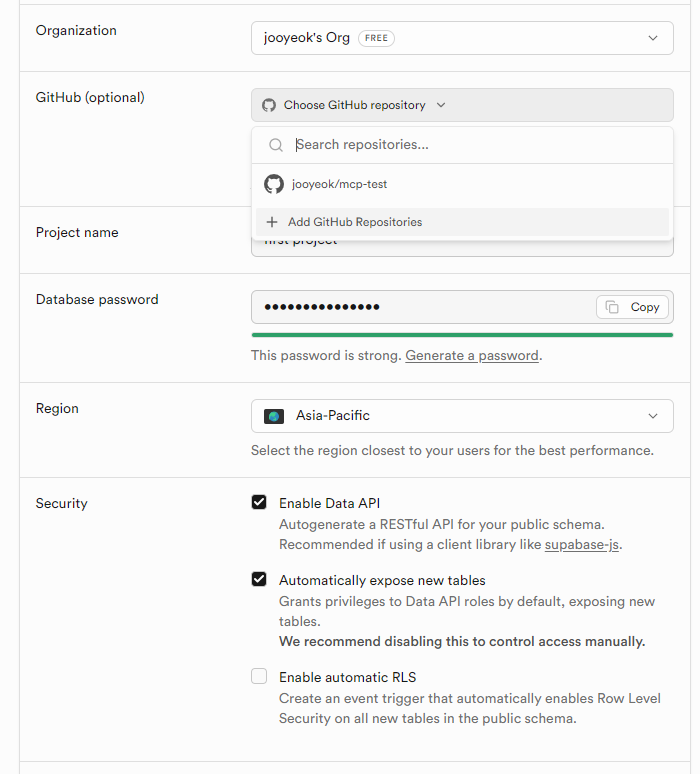Copy the database password
The image size is (700, 774).
(632, 307)
